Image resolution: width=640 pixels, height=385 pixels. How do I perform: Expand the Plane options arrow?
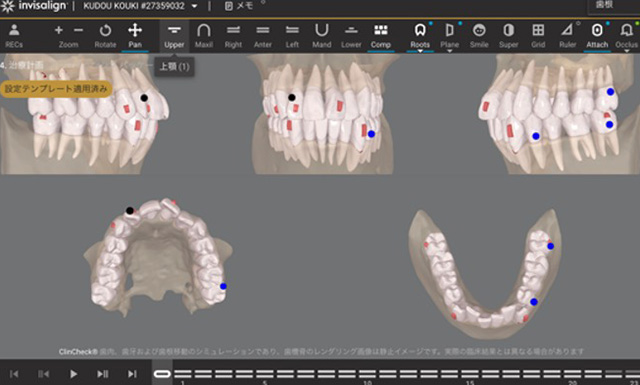(x=449, y=51)
